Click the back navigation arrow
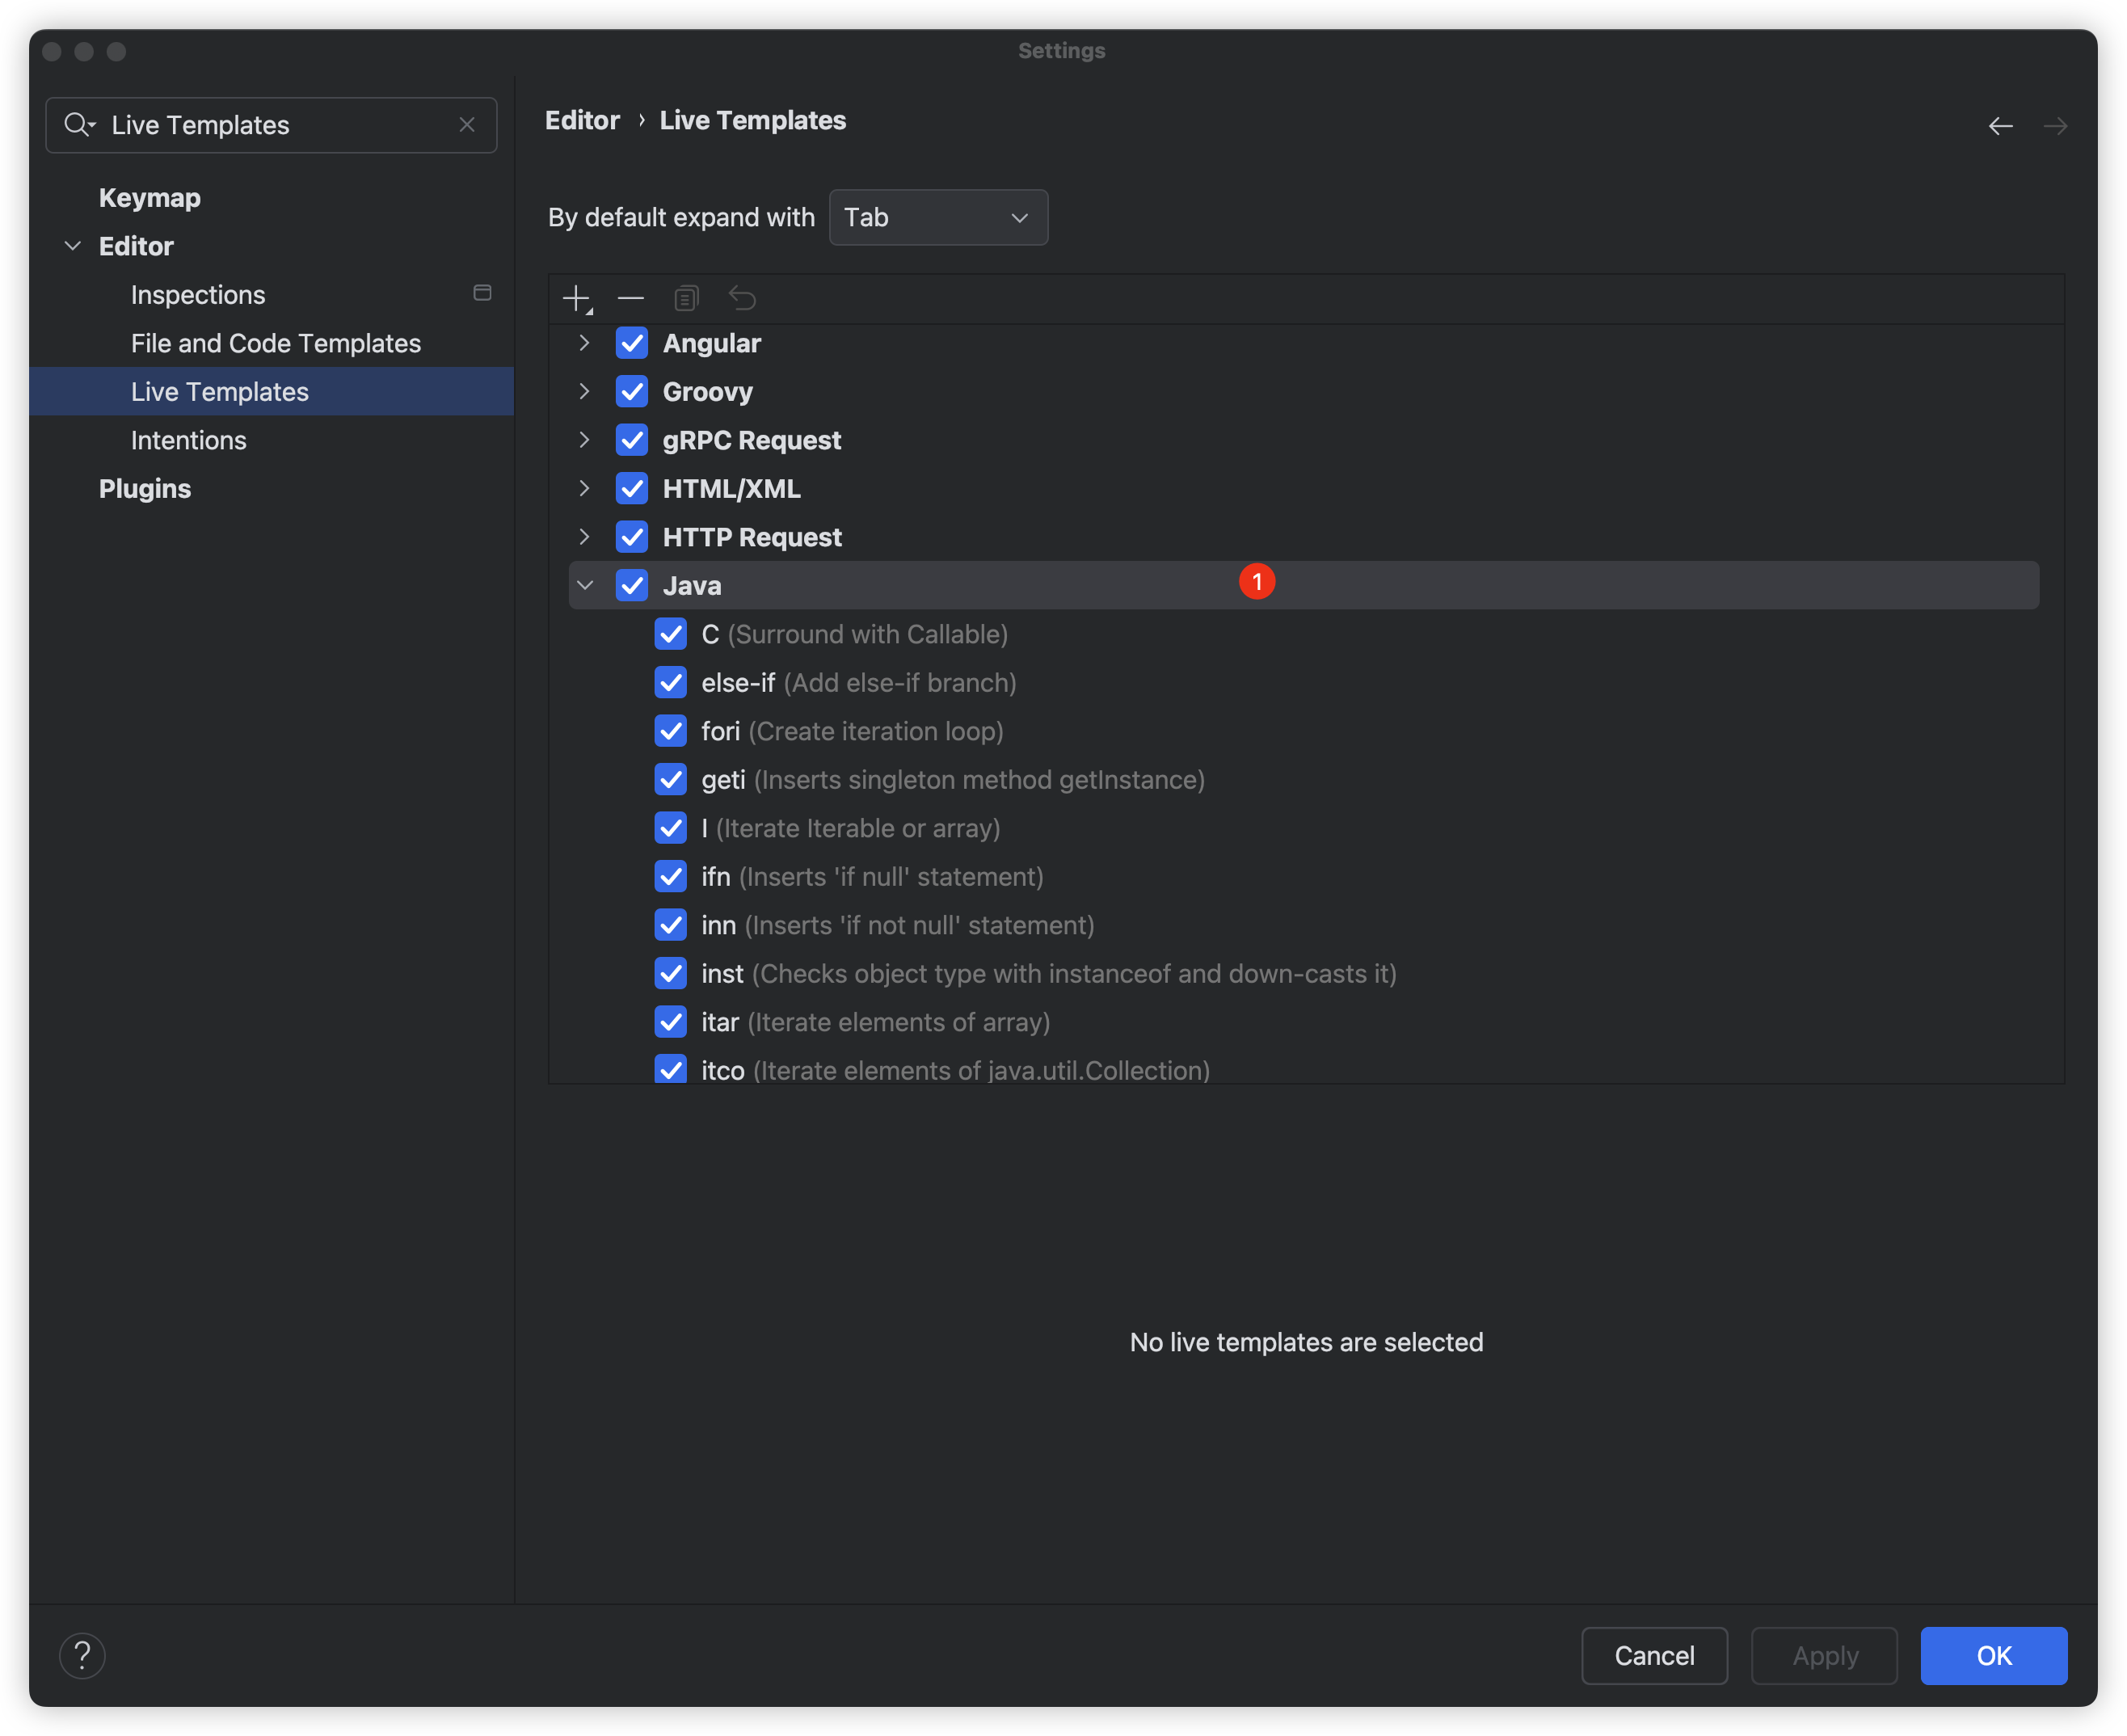The height and width of the screenshot is (1736, 2127). click(2000, 126)
